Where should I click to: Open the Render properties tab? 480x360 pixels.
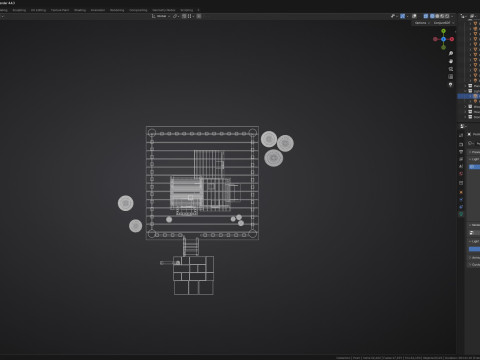tap(461, 145)
